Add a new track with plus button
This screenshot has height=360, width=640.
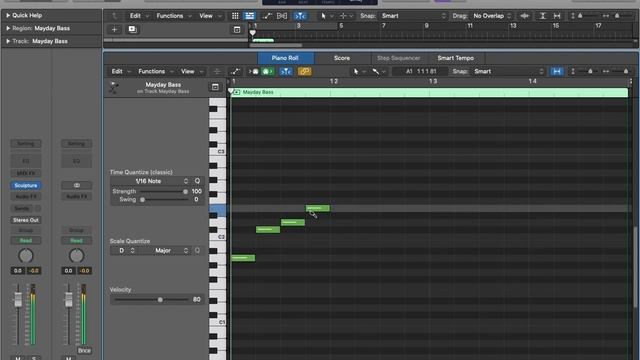[x=114, y=29]
